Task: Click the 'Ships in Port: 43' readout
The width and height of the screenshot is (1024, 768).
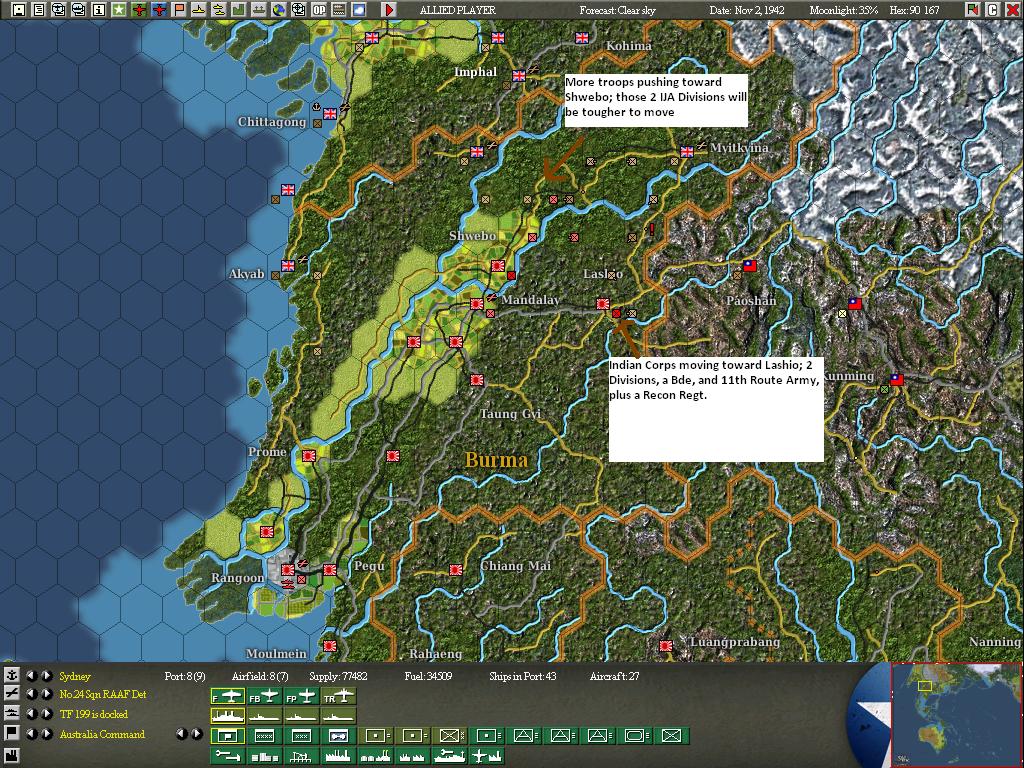Action: 522,676
